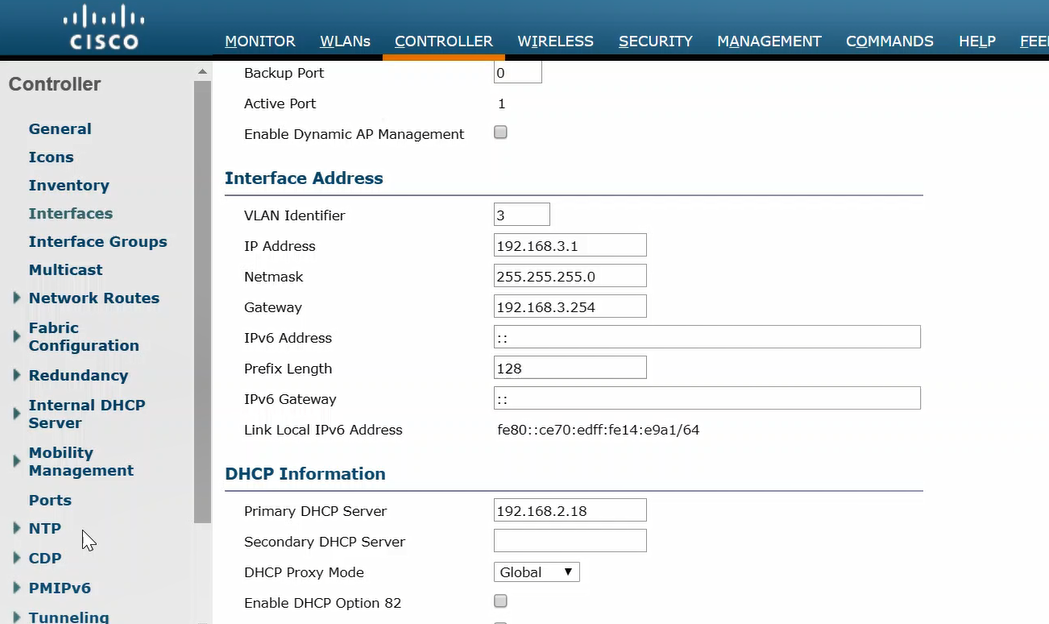Click the DHCP Information heading
Viewport: 1049px width, 624px height.
pos(305,474)
